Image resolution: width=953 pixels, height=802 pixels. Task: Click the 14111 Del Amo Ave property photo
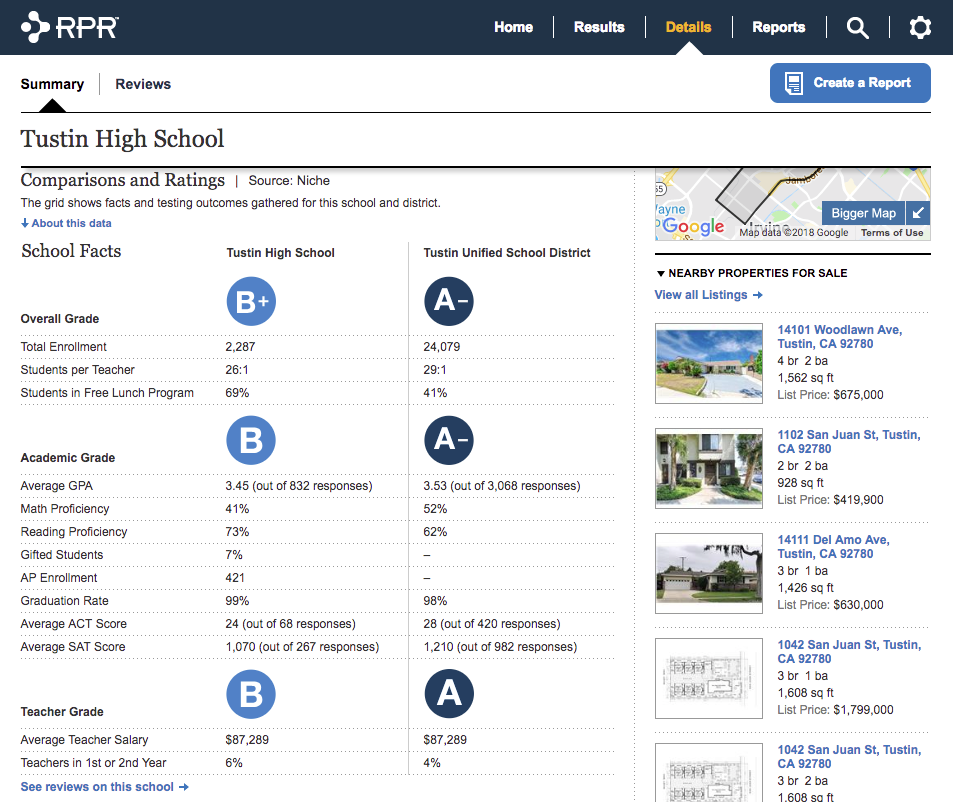[709, 574]
